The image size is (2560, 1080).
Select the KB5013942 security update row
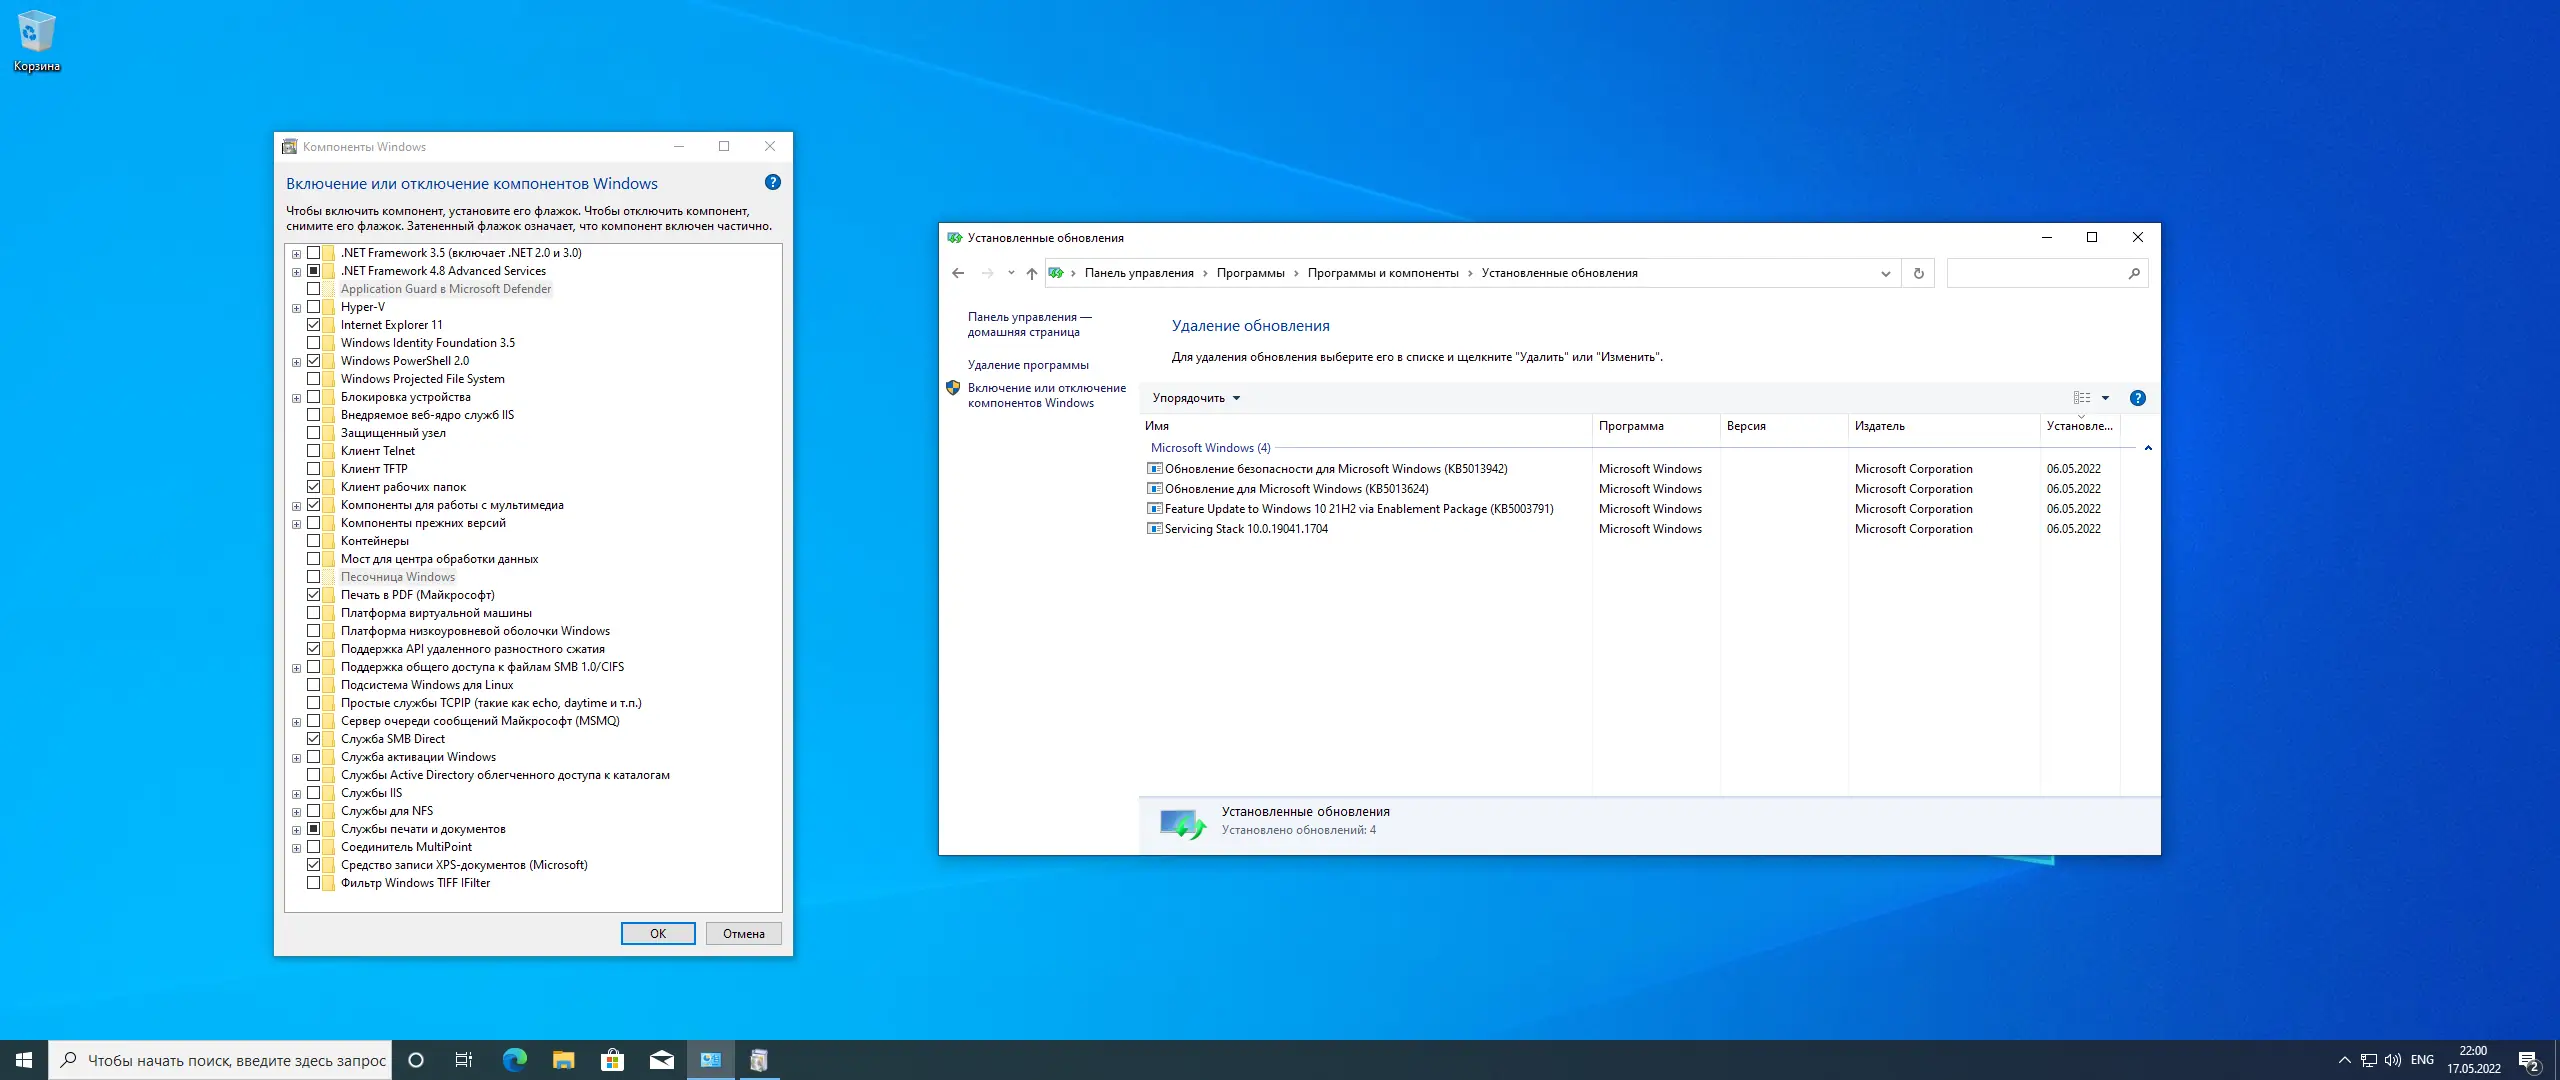pyautogui.click(x=1335, y=469)
